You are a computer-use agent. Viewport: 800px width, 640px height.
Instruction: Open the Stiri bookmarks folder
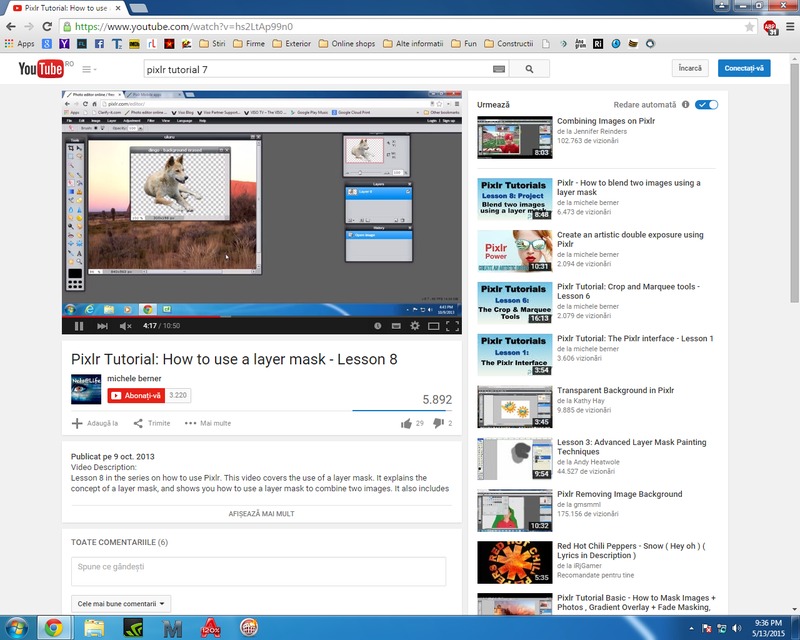(212, 44)
